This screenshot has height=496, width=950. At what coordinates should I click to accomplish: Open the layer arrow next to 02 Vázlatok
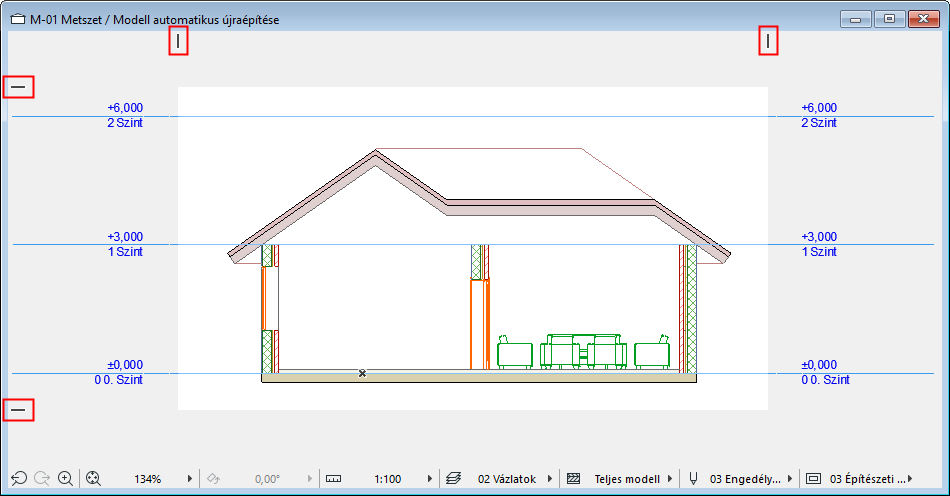(x=550, y=478)
